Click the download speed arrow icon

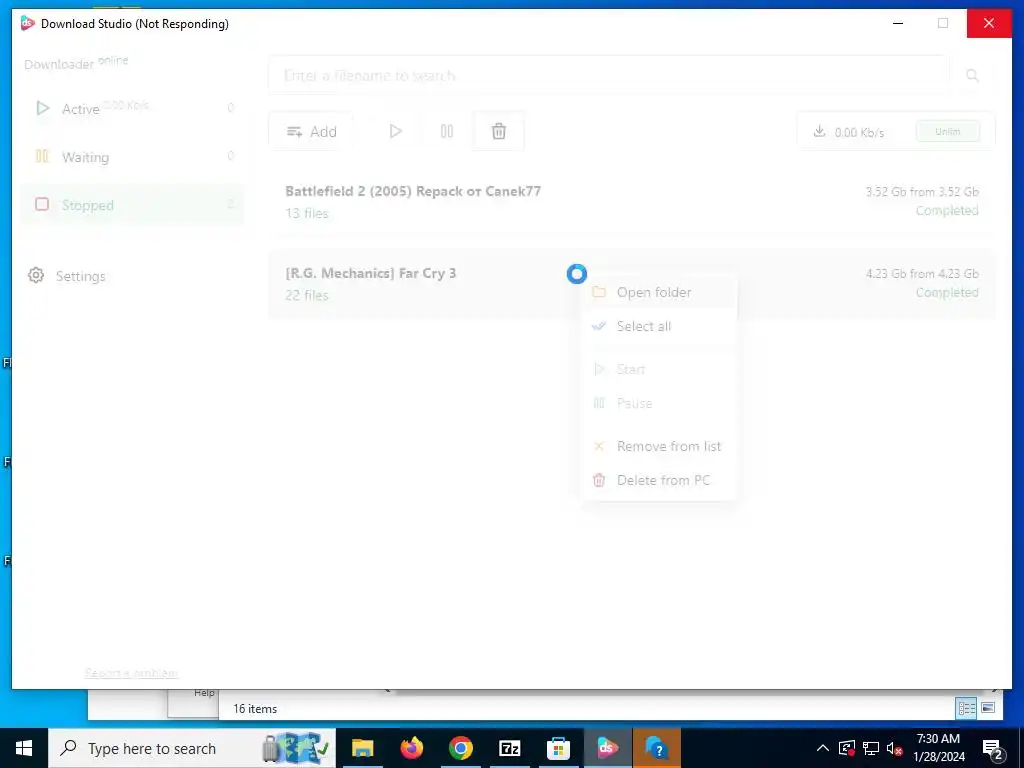(x=819, y=131)
